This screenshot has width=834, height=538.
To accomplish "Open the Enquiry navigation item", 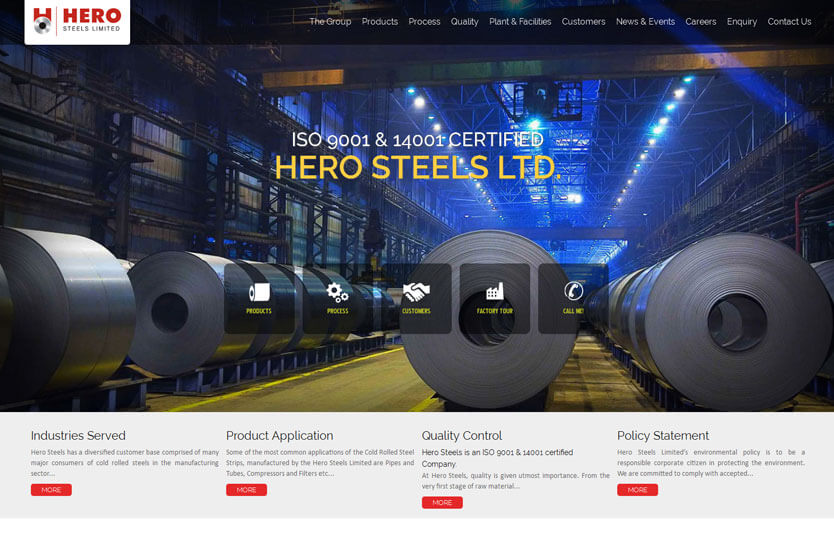I will 742,22.
